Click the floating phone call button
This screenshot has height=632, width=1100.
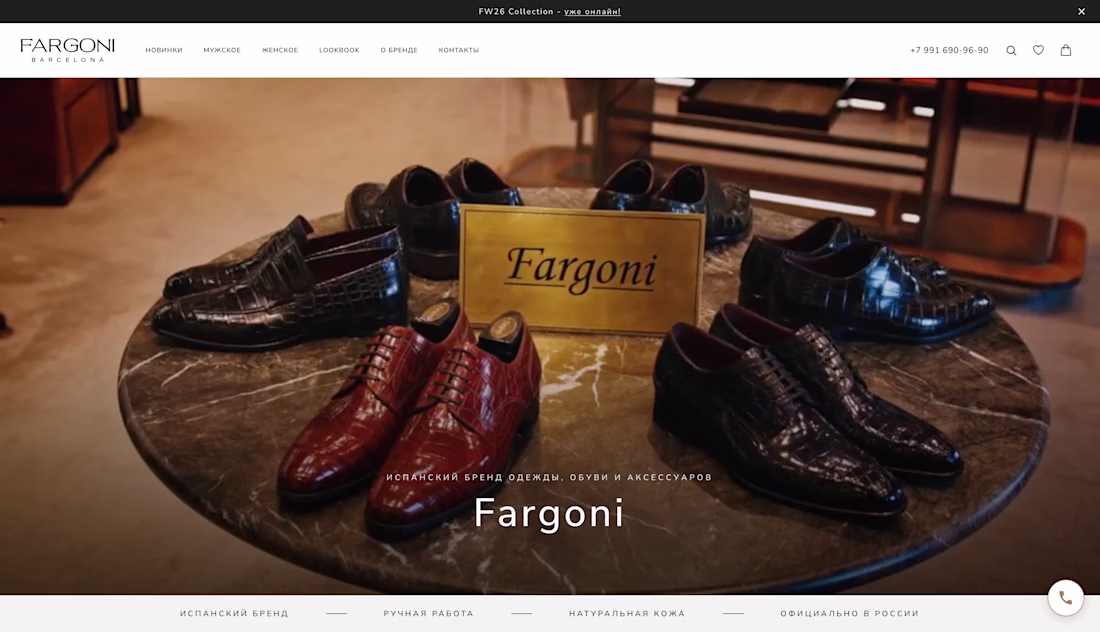pos(1066,598)
